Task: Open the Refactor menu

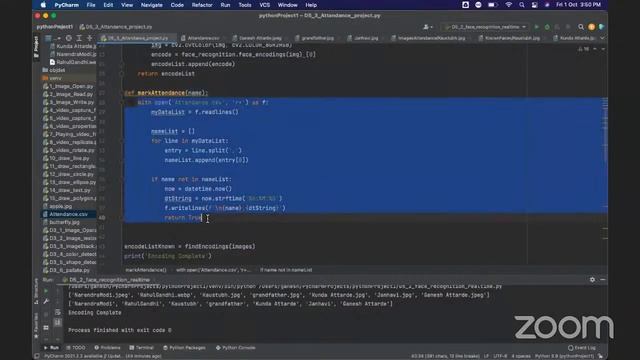Action: [x=202, y=5]
